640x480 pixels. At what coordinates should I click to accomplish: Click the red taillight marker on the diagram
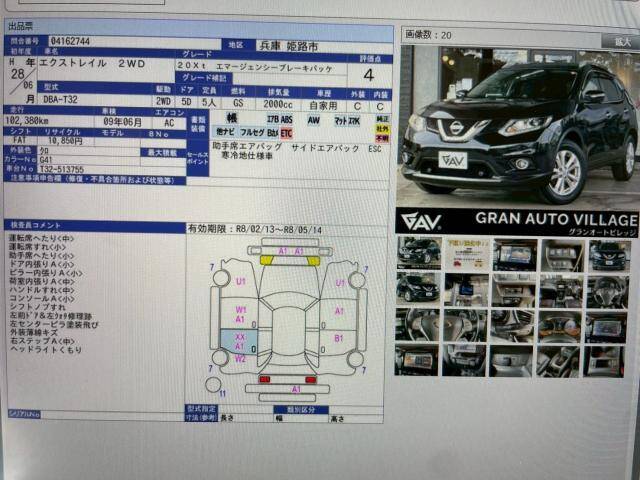pos(265,380)
